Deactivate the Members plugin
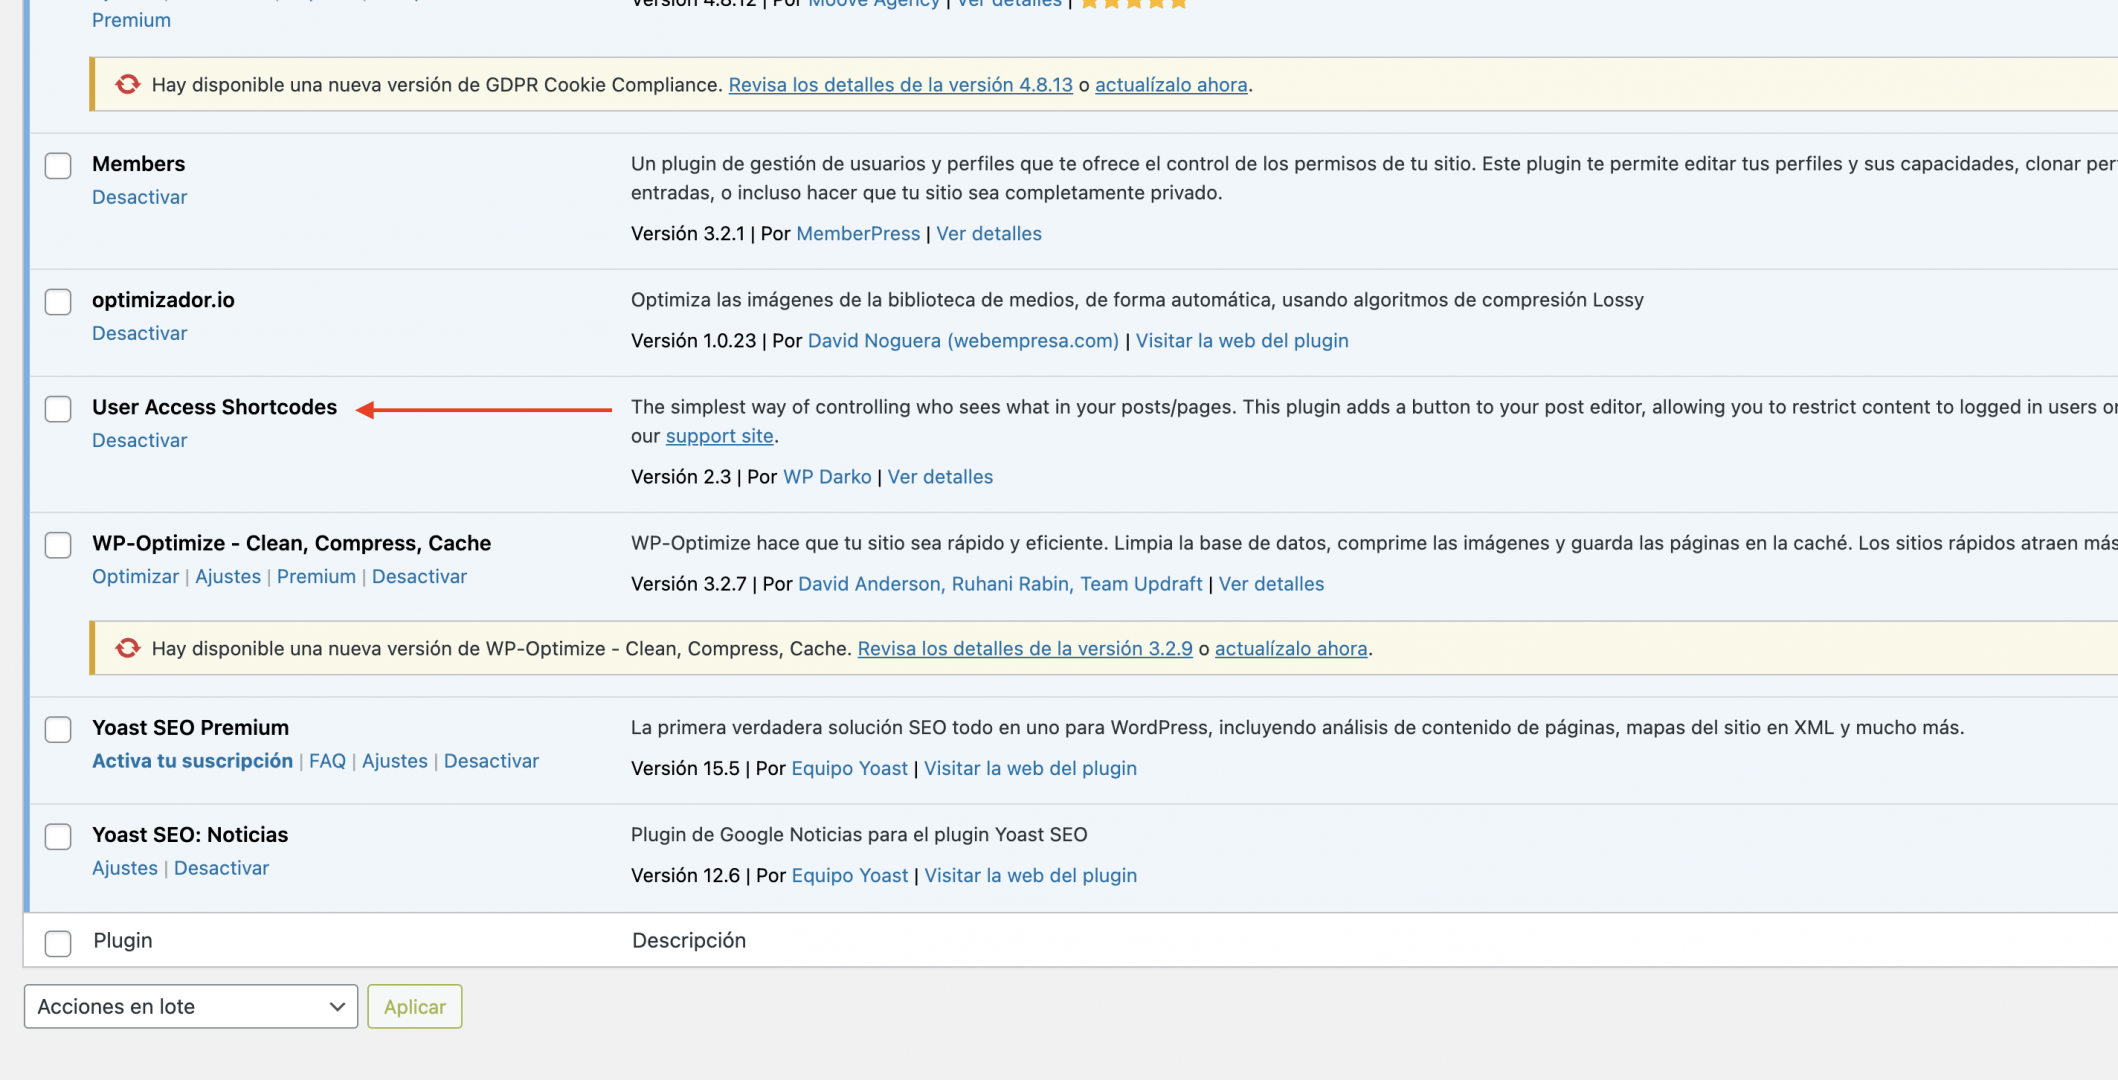The height and width of the screenshot is (1080, 2118). click(139, 197)
